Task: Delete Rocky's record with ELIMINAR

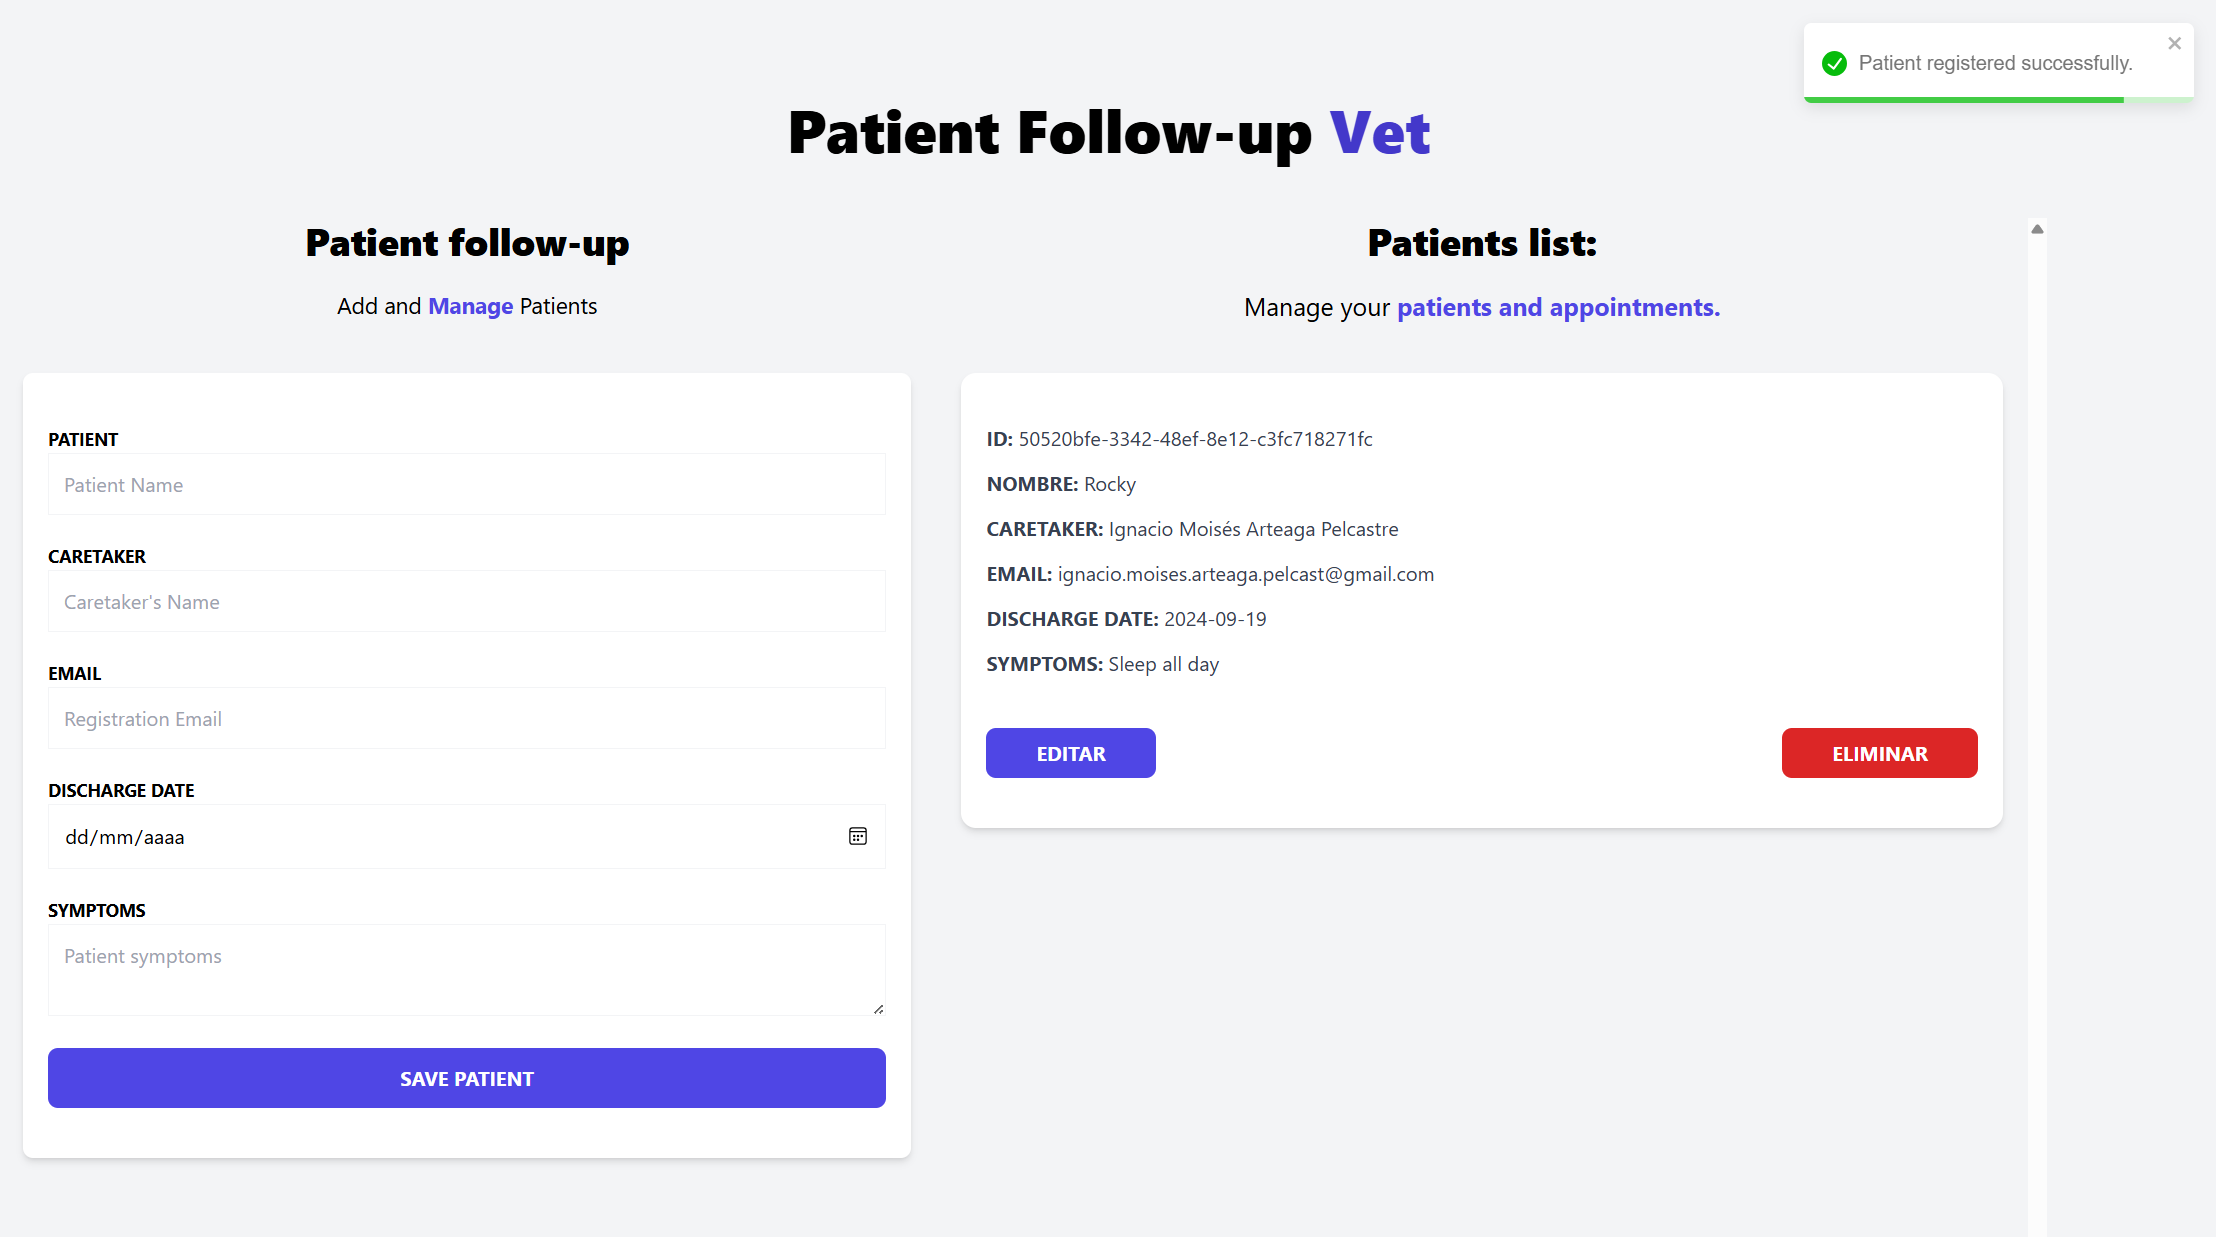Action: click(x=1880, y=753)
